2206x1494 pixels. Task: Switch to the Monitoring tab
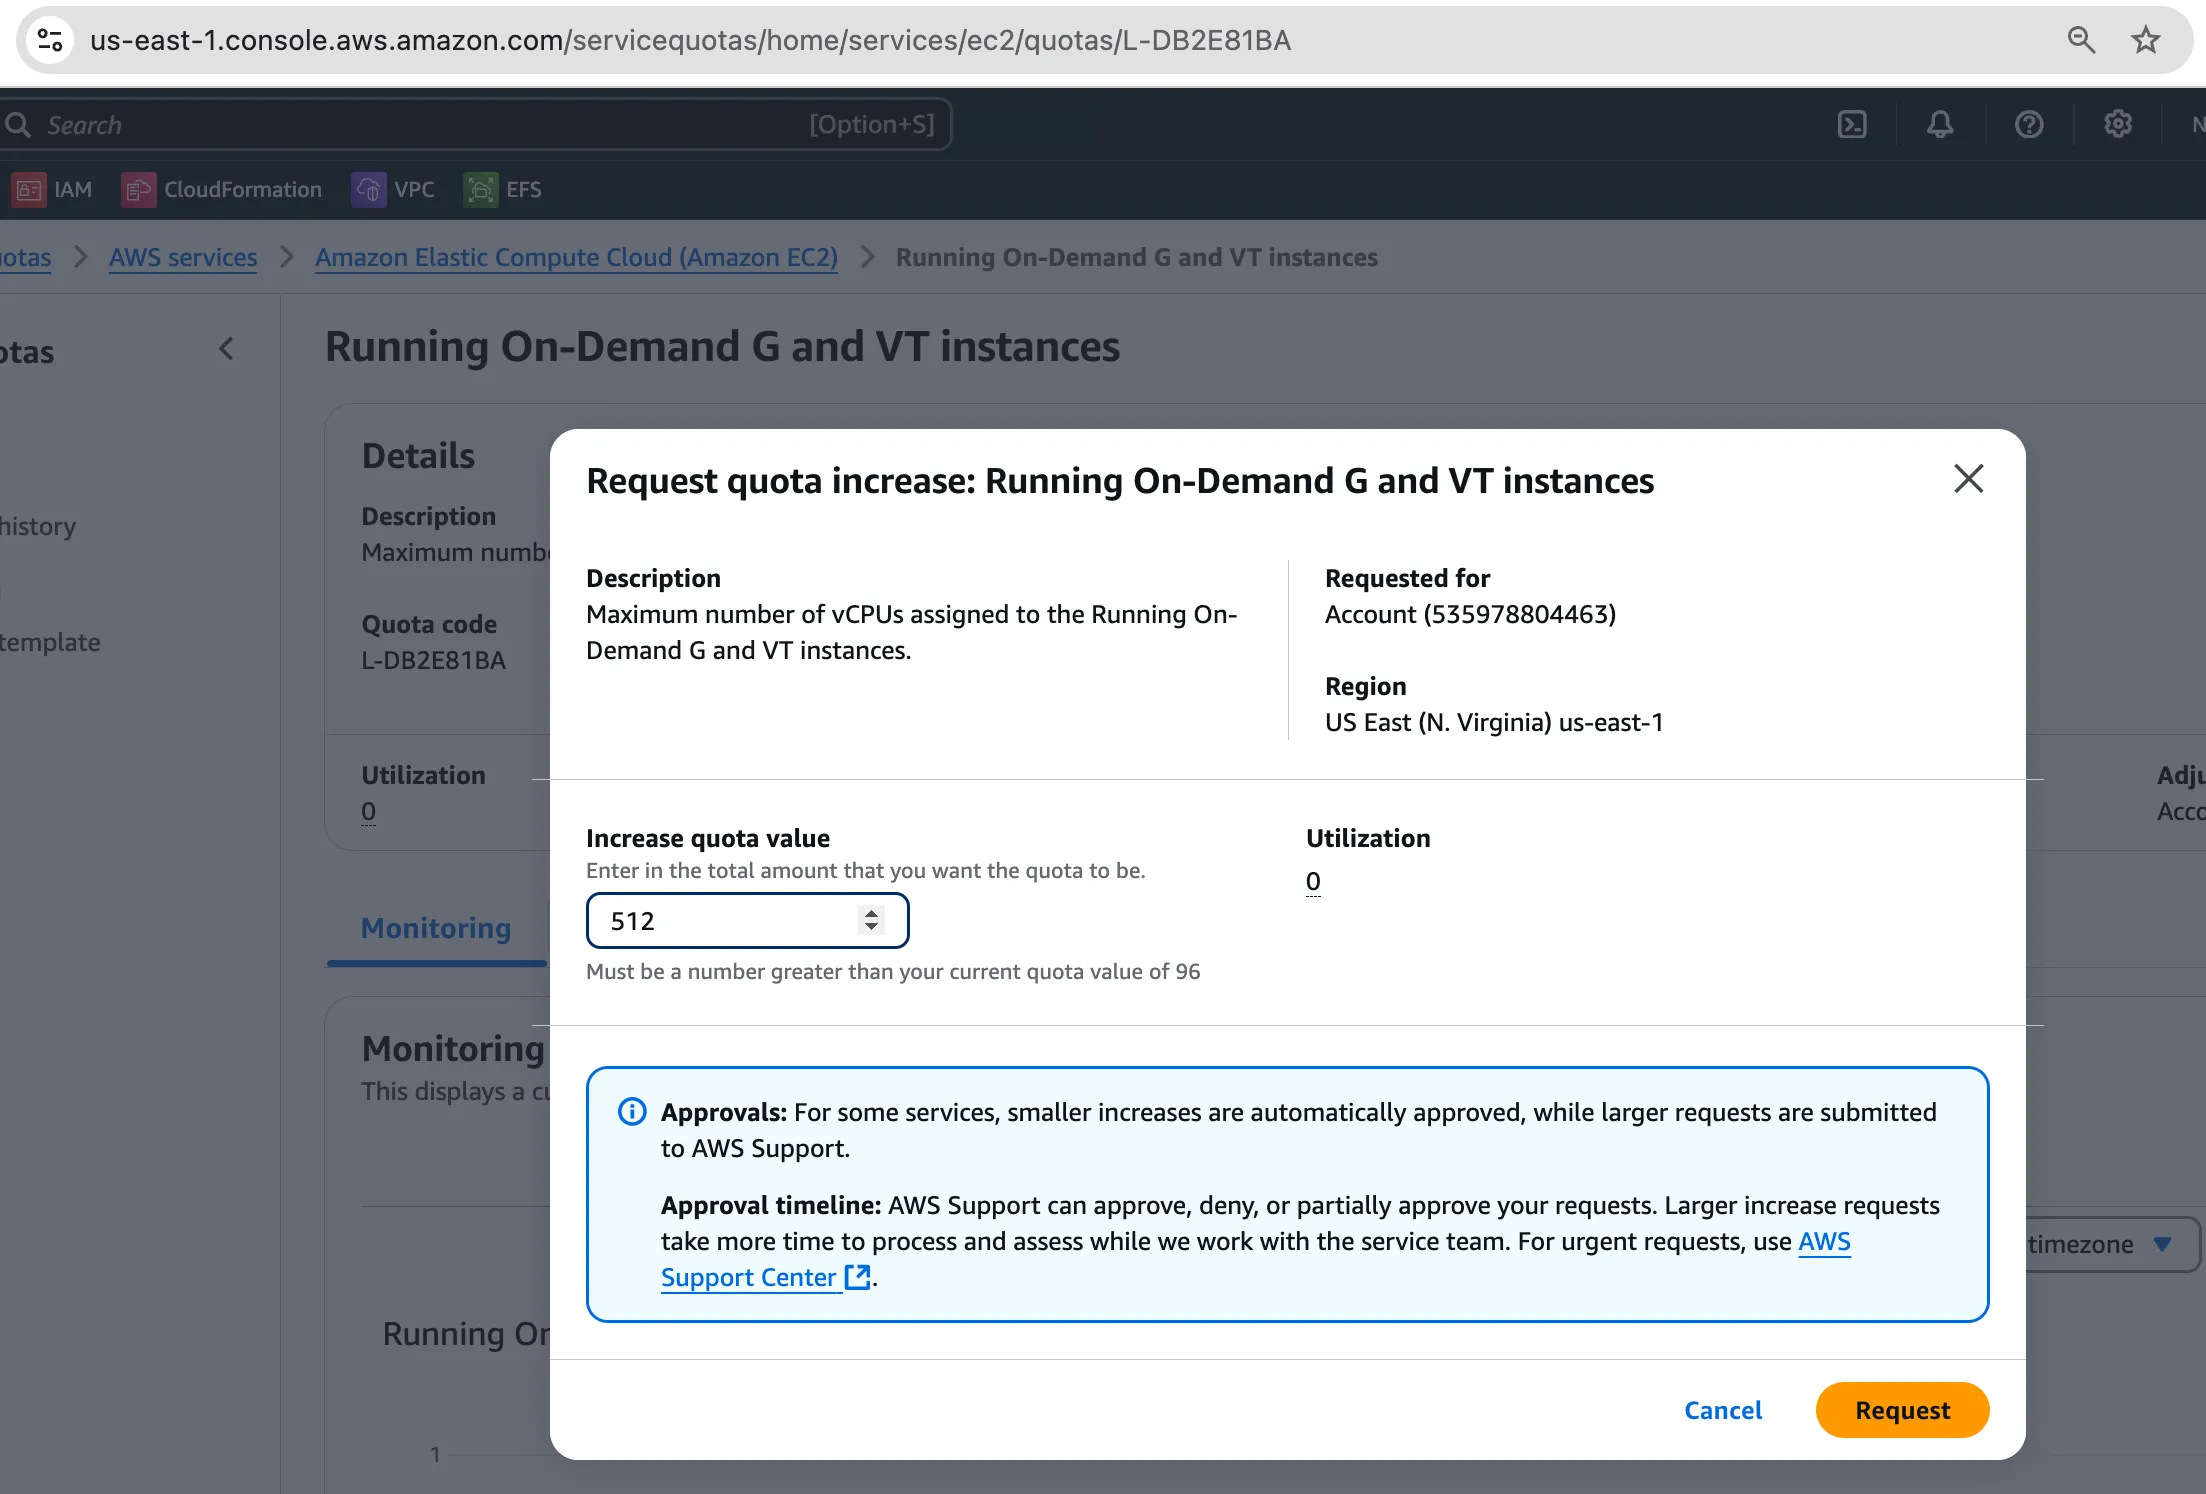[x=436, y=928]
